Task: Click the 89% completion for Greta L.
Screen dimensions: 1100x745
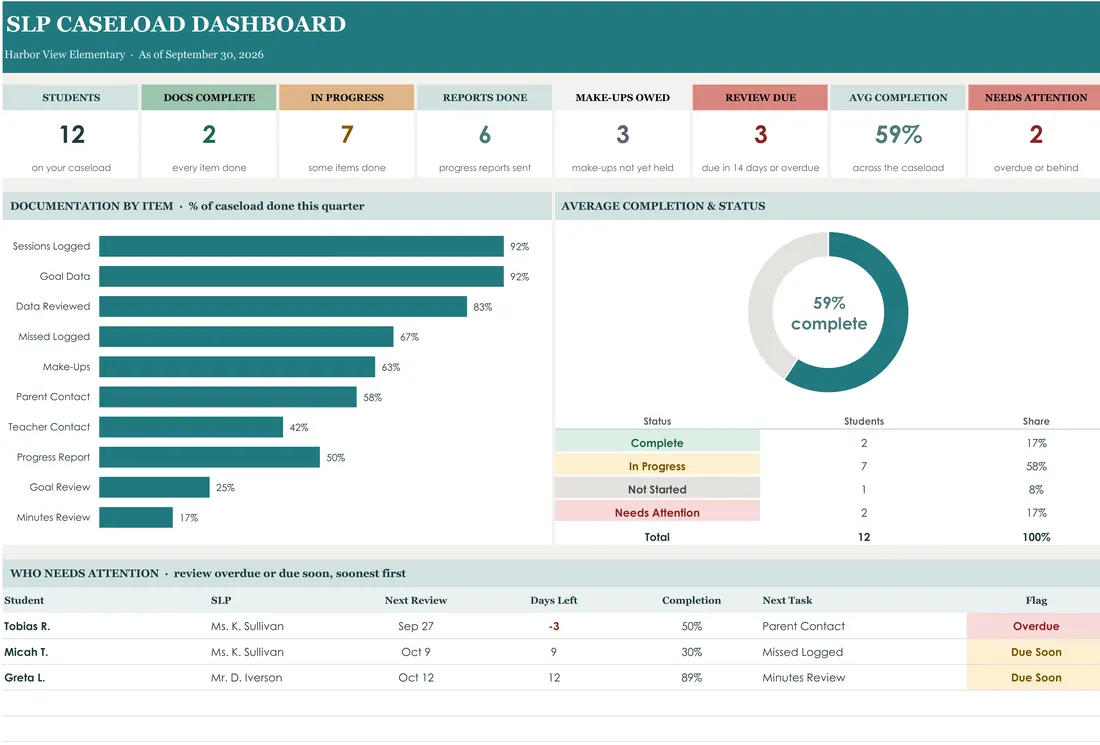Action: (691, 678)
